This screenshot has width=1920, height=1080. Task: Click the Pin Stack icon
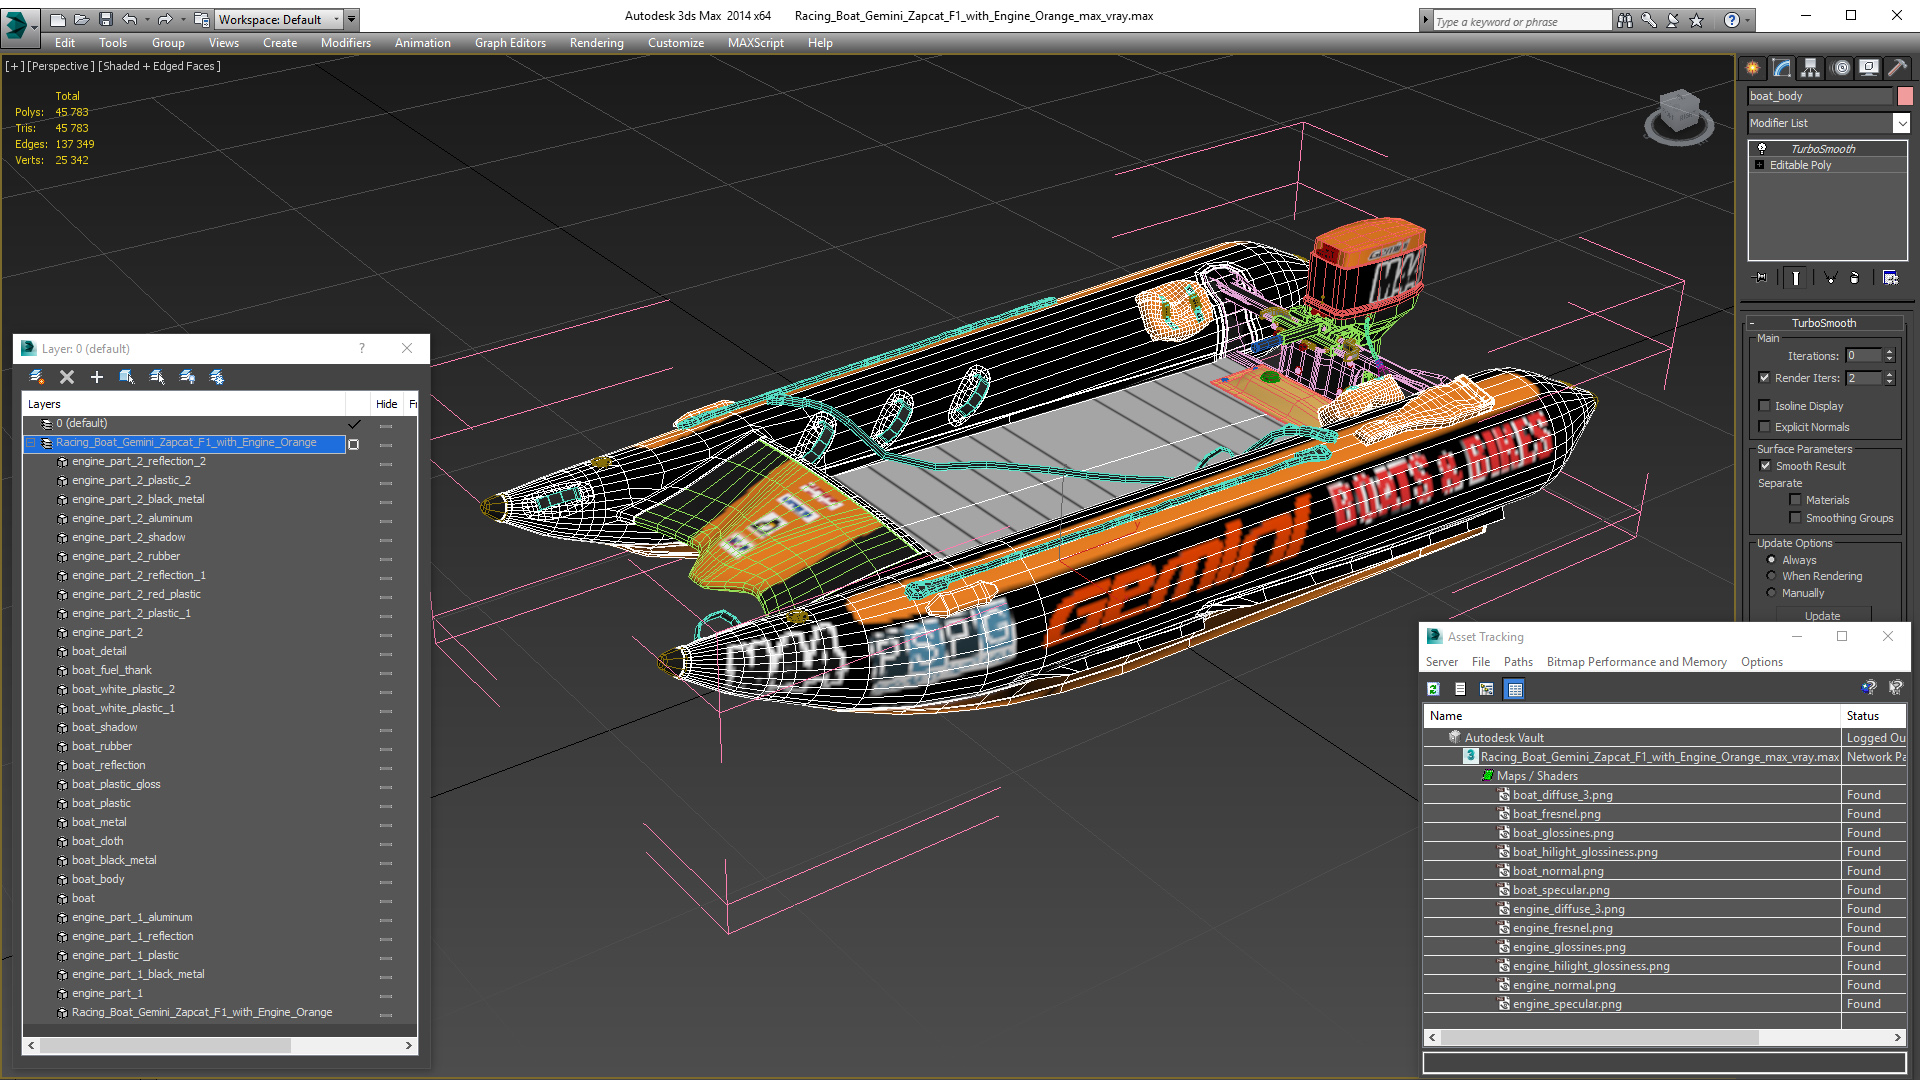[1761, 278]
